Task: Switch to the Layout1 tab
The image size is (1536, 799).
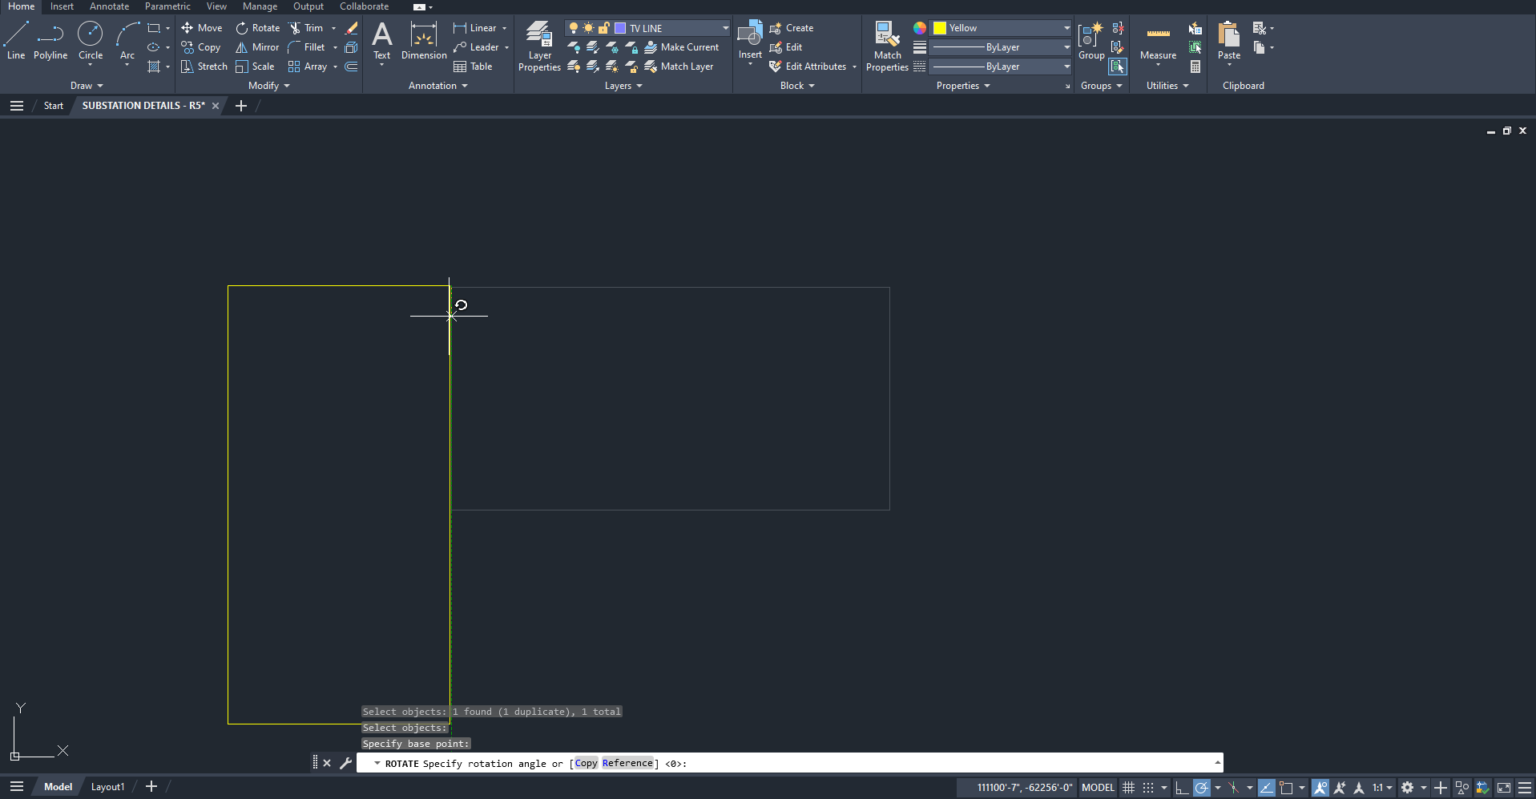Action: click(x=107, y=786)
